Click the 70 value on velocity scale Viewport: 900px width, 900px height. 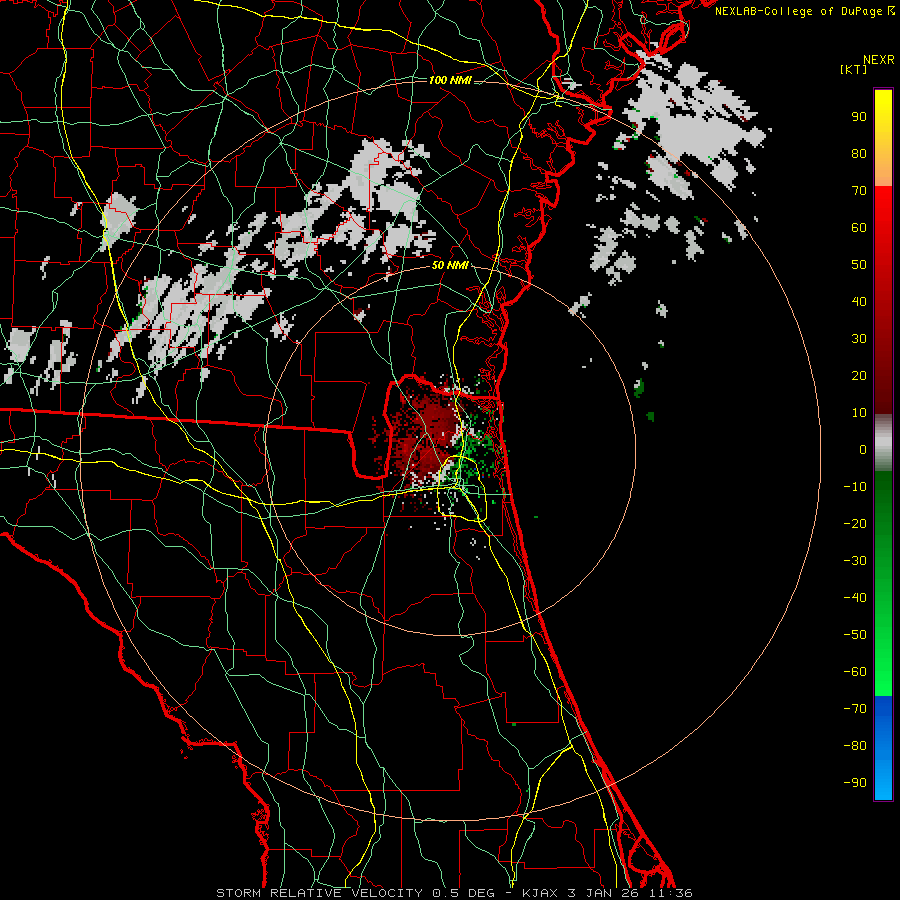tap(859, 191)
